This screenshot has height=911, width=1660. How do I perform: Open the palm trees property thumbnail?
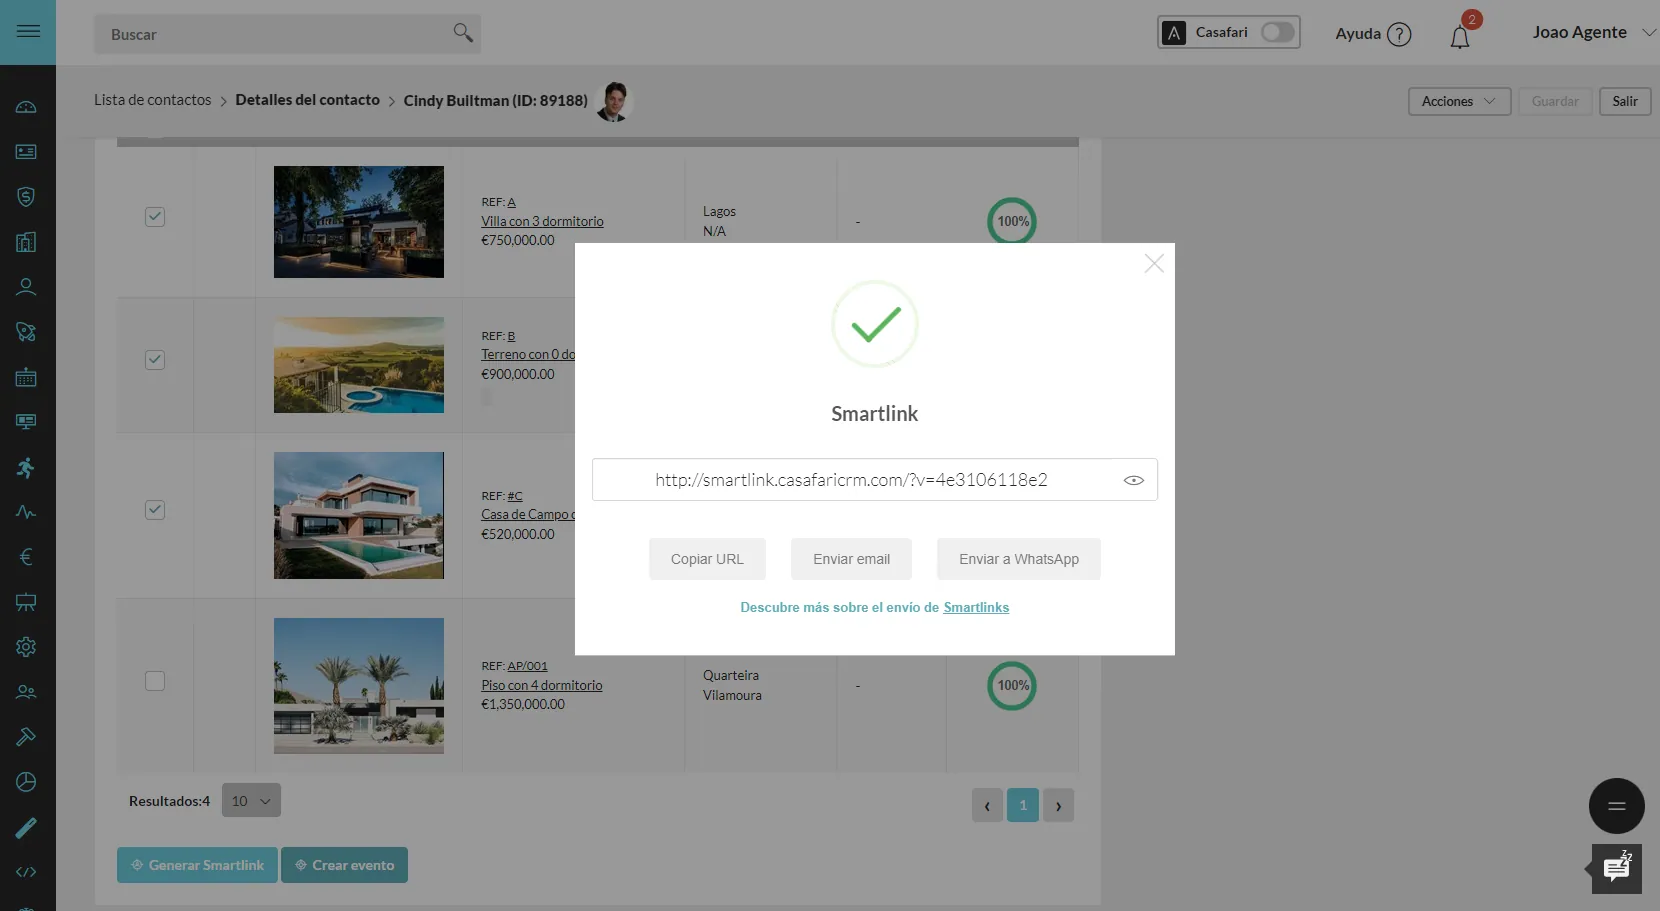tap(359, 686)
